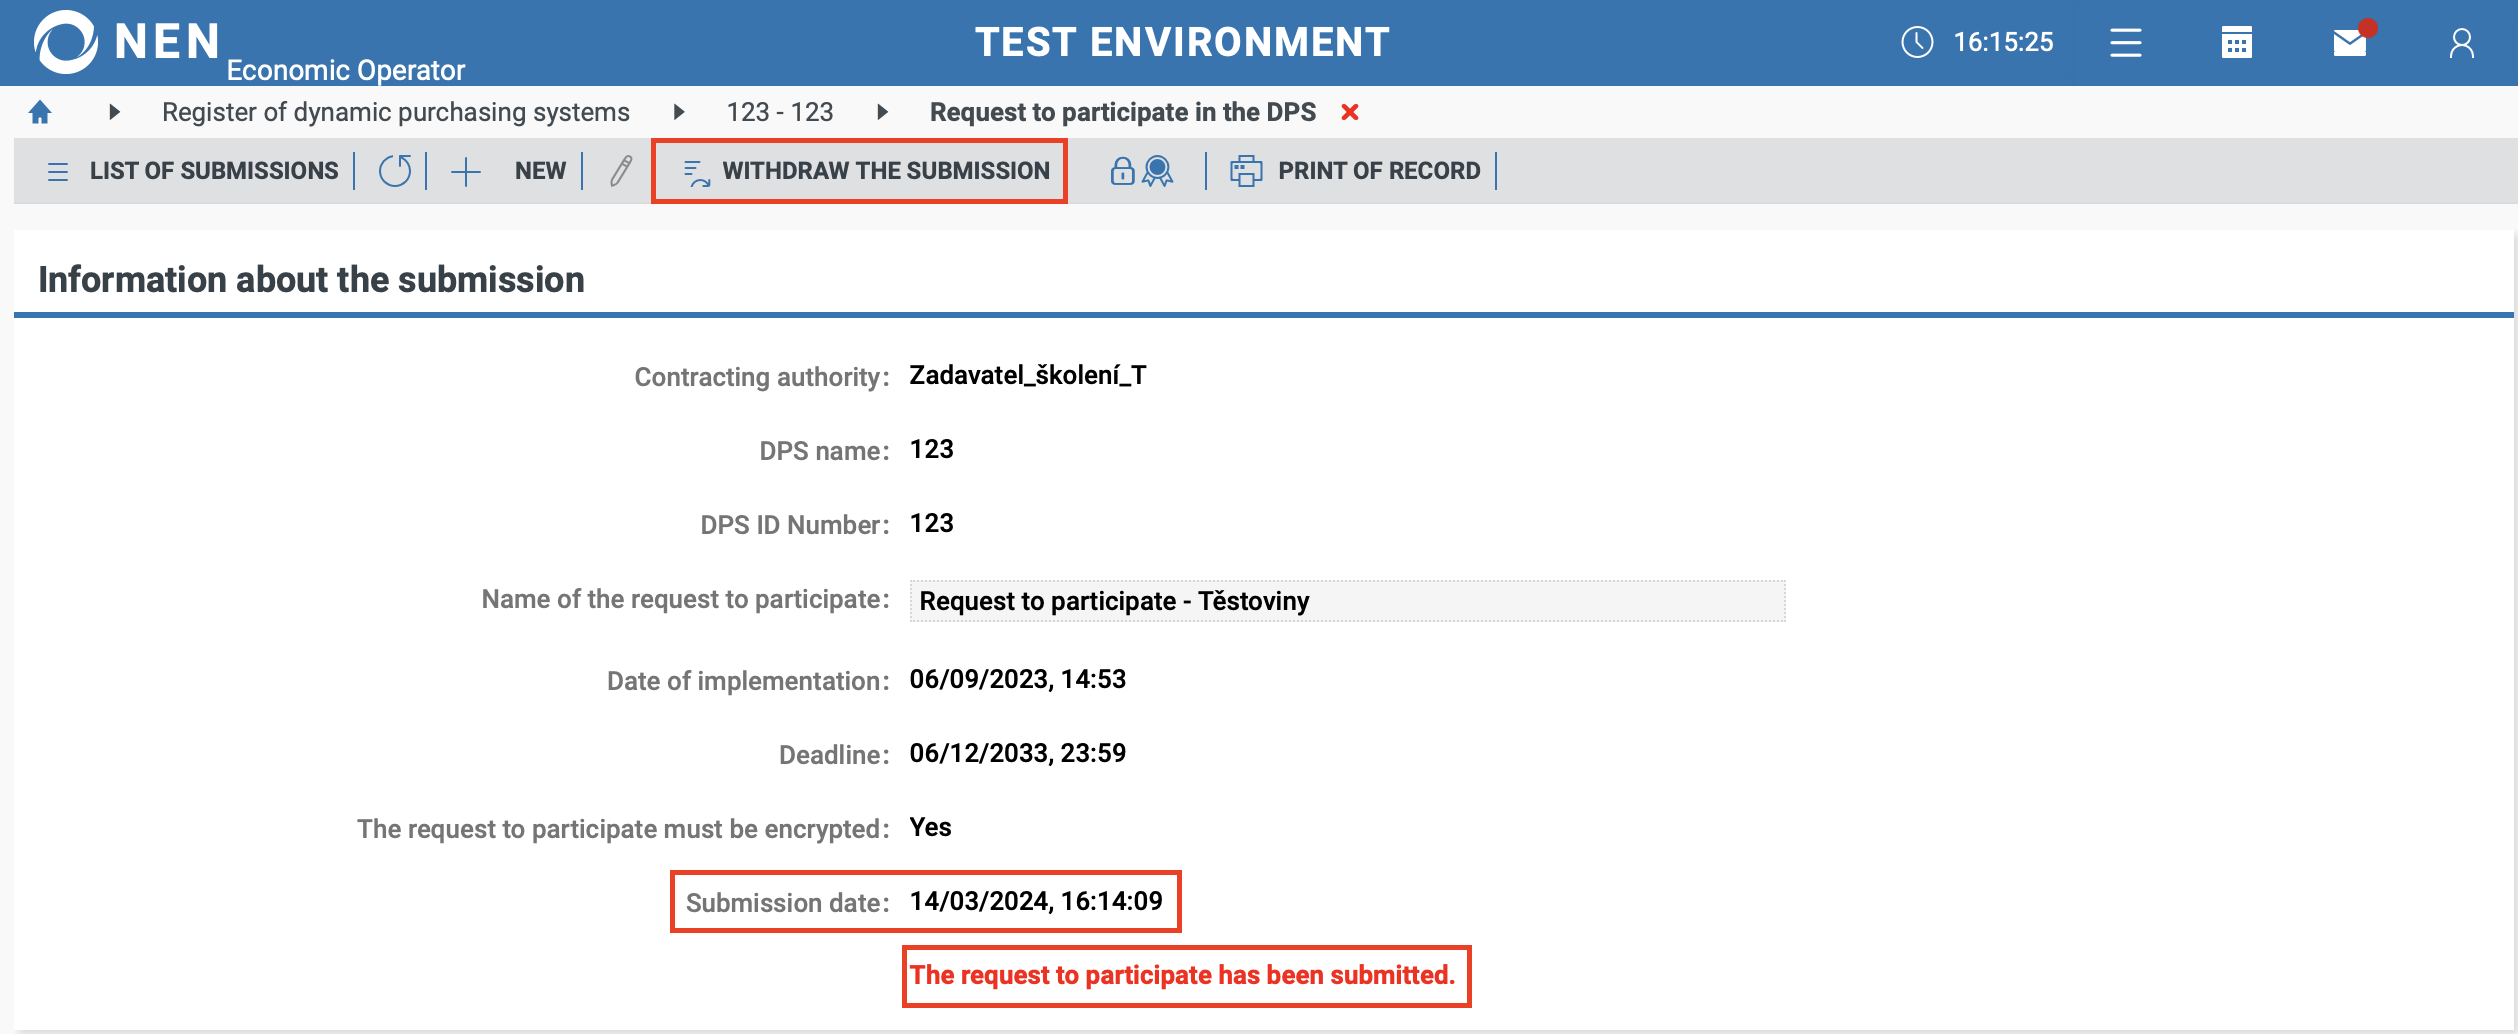Screen dimensions: 2518x1034
Task: Click Print of Record button
Action: 1355,171
